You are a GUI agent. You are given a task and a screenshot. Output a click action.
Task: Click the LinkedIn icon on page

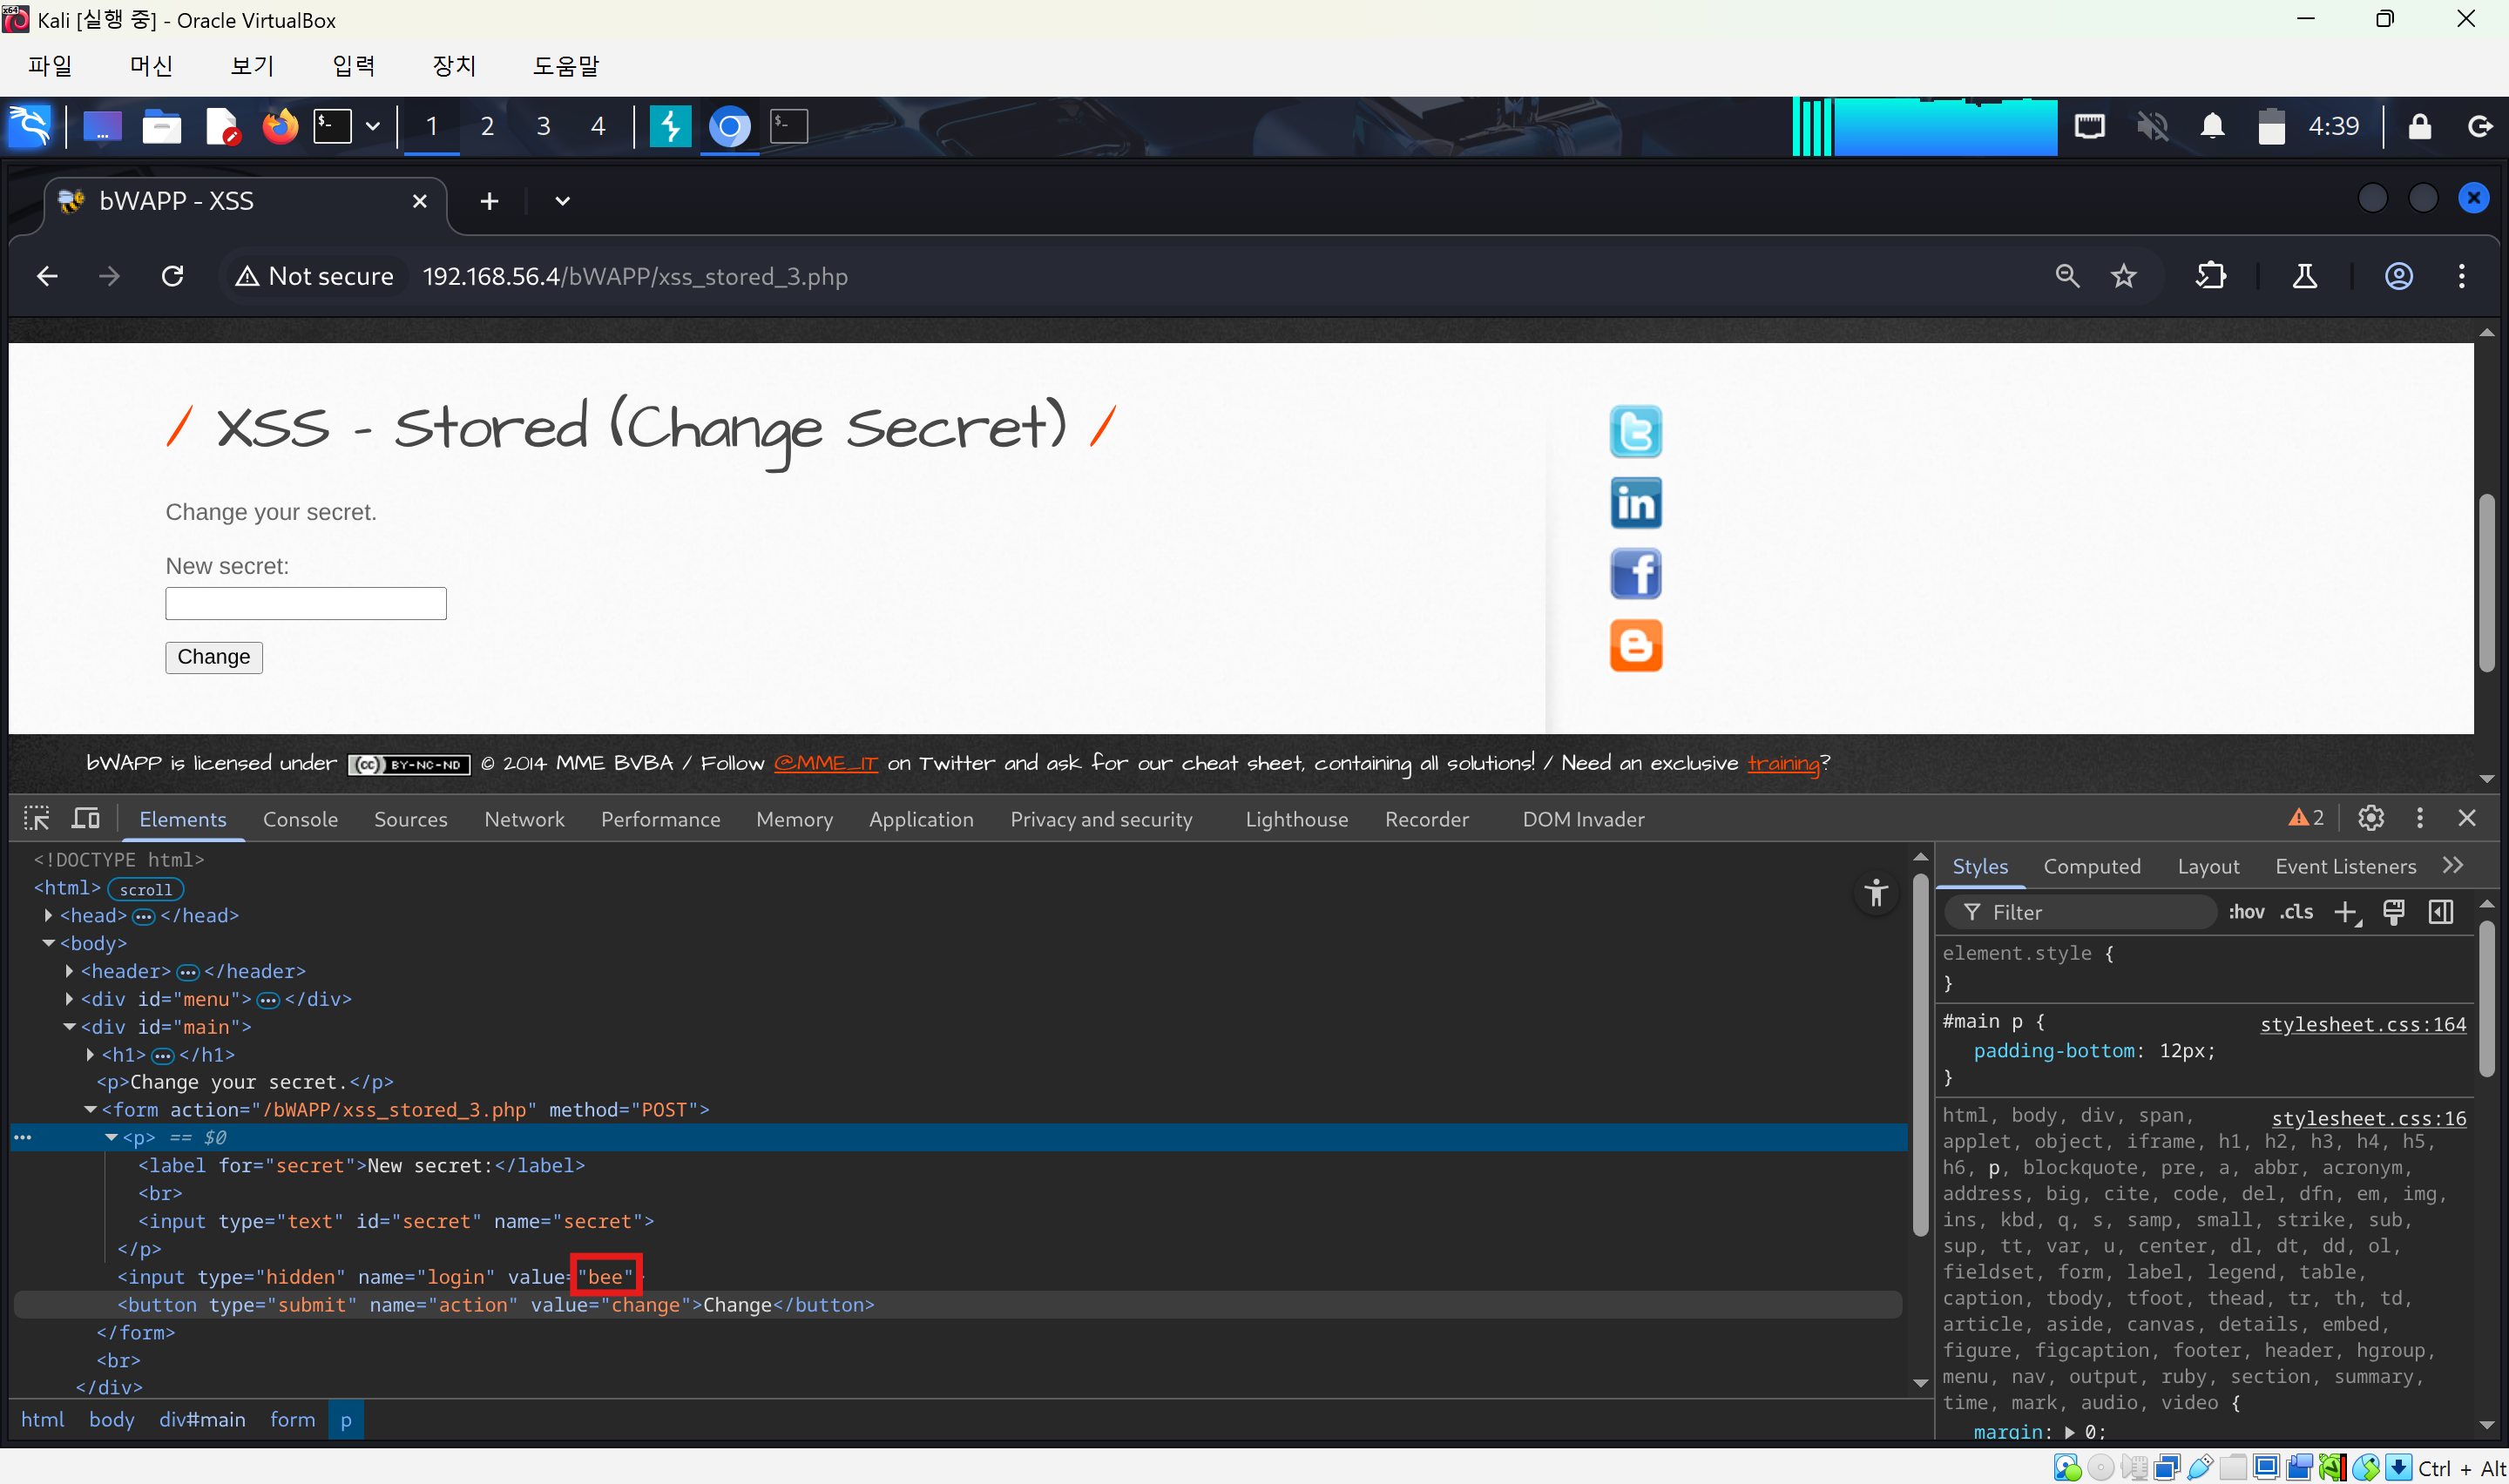click(1635, 503)
